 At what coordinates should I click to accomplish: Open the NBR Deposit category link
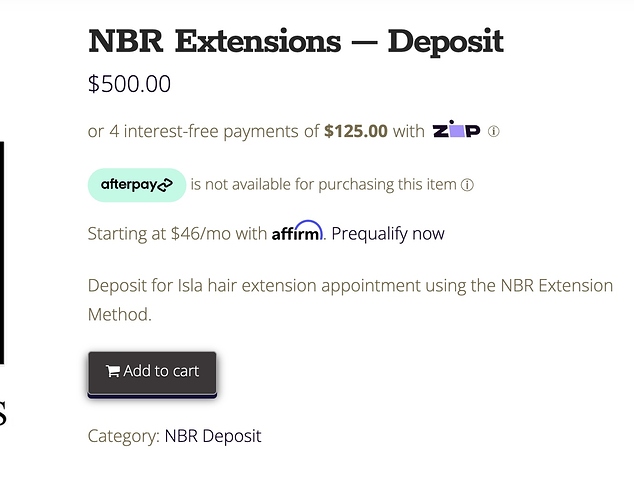pos(213,436)
